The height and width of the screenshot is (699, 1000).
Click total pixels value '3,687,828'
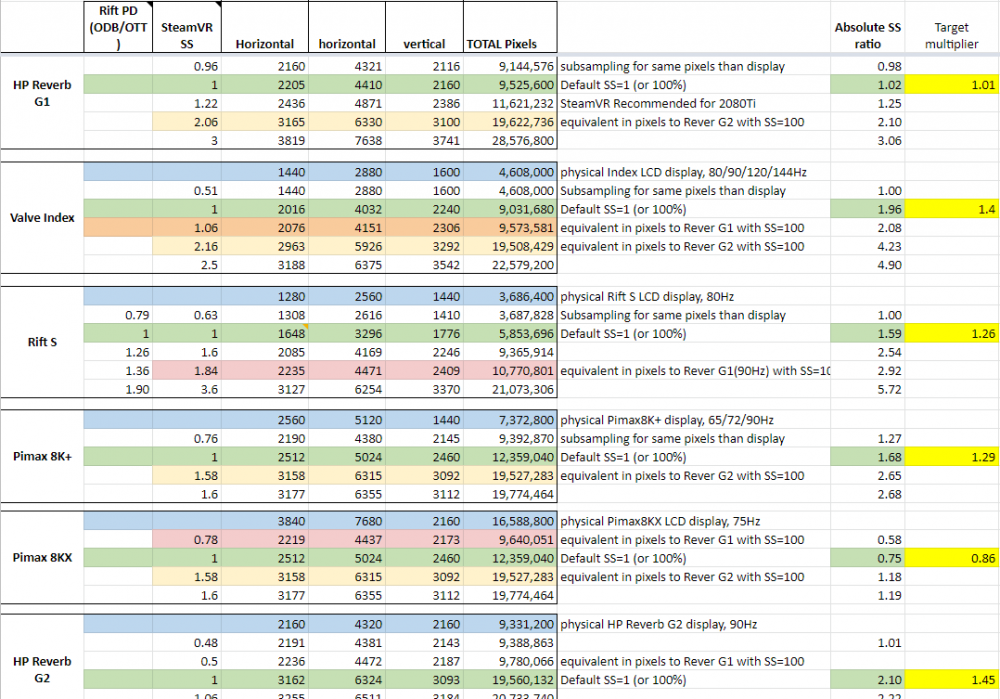point(510,315)
